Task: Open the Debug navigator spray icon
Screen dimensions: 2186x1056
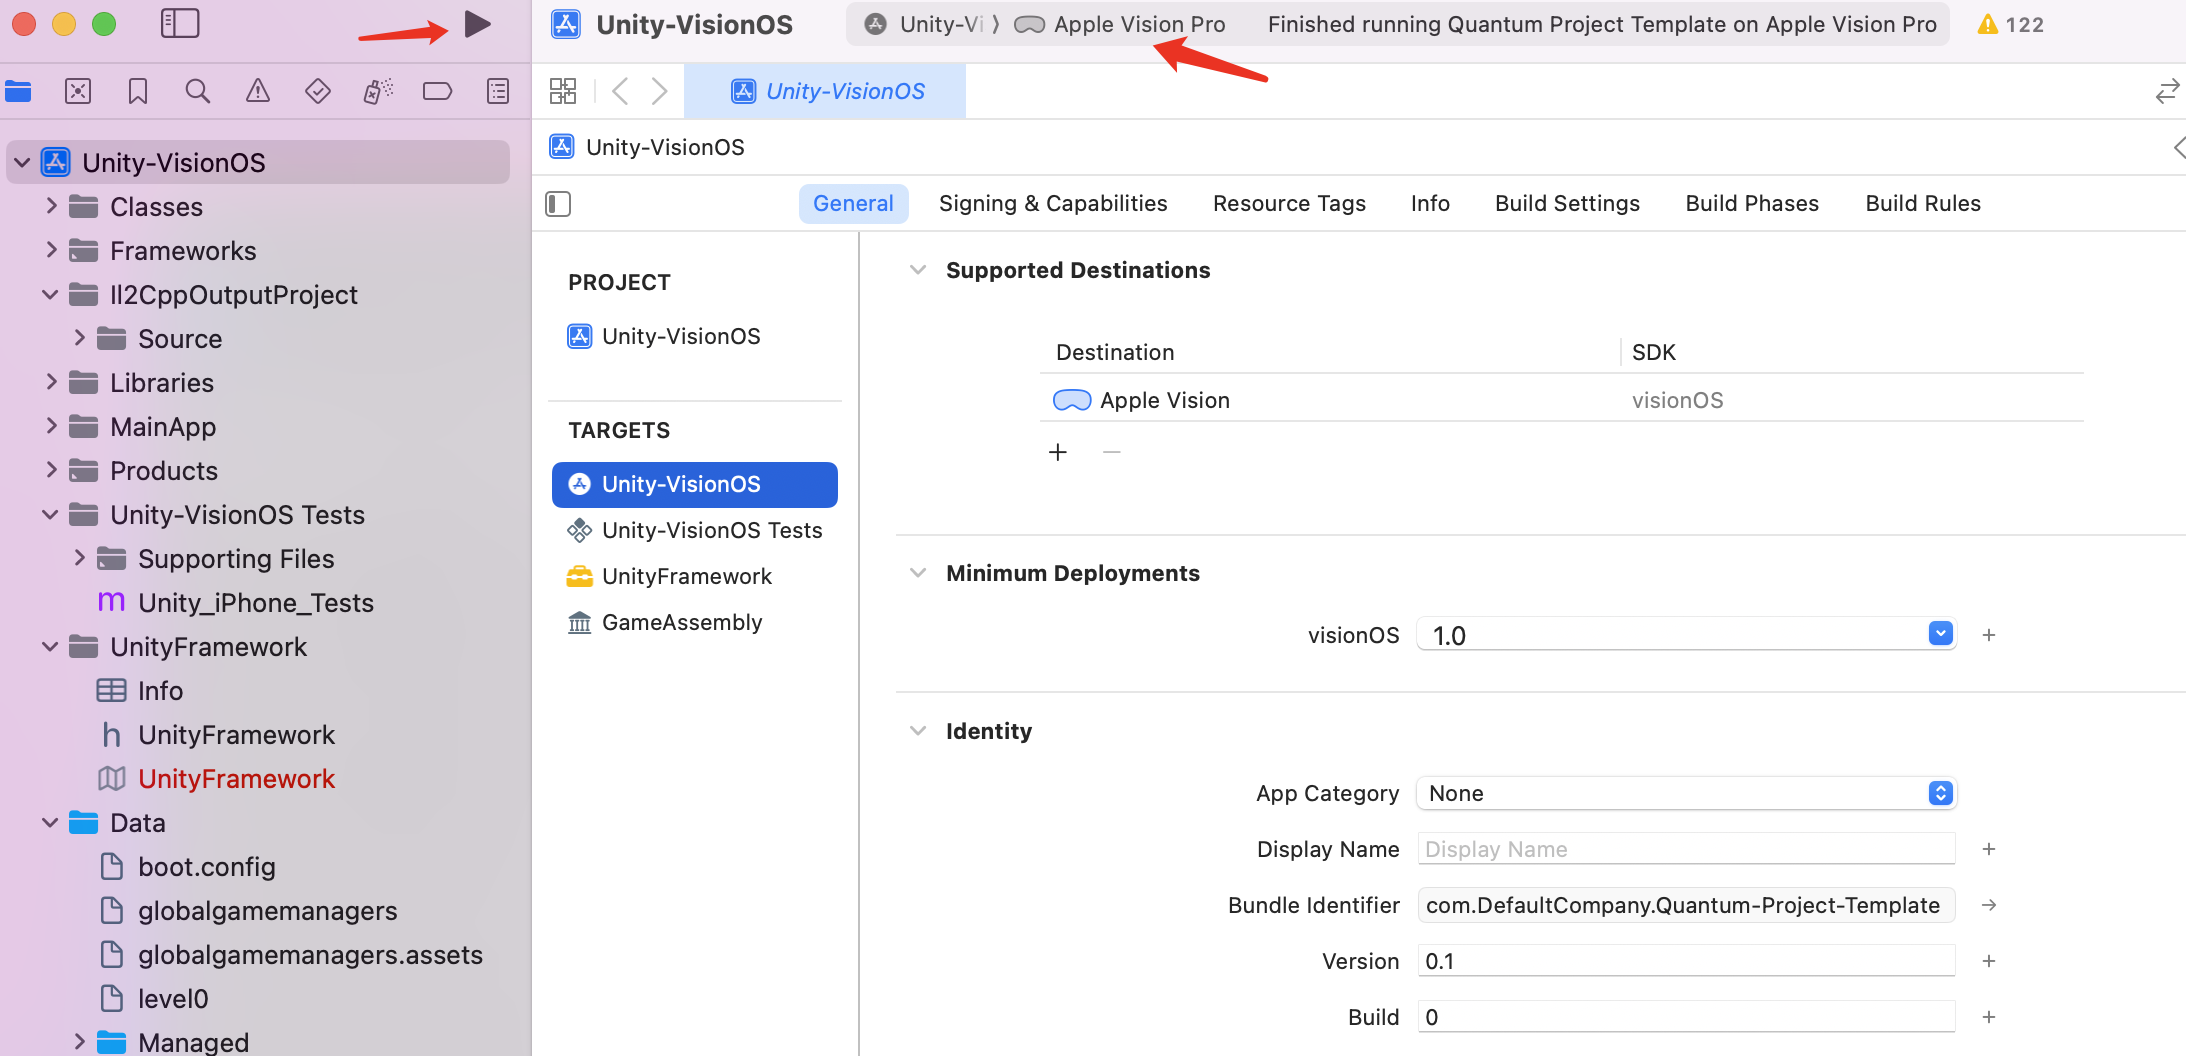Action: coord(378,92)
